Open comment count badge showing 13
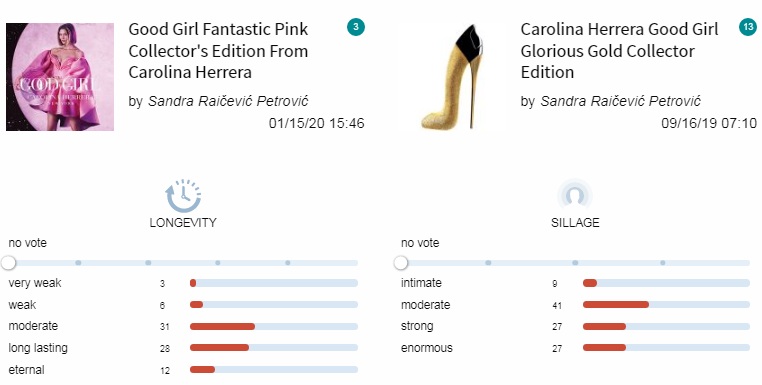762x385 pixels. point(748,27)
